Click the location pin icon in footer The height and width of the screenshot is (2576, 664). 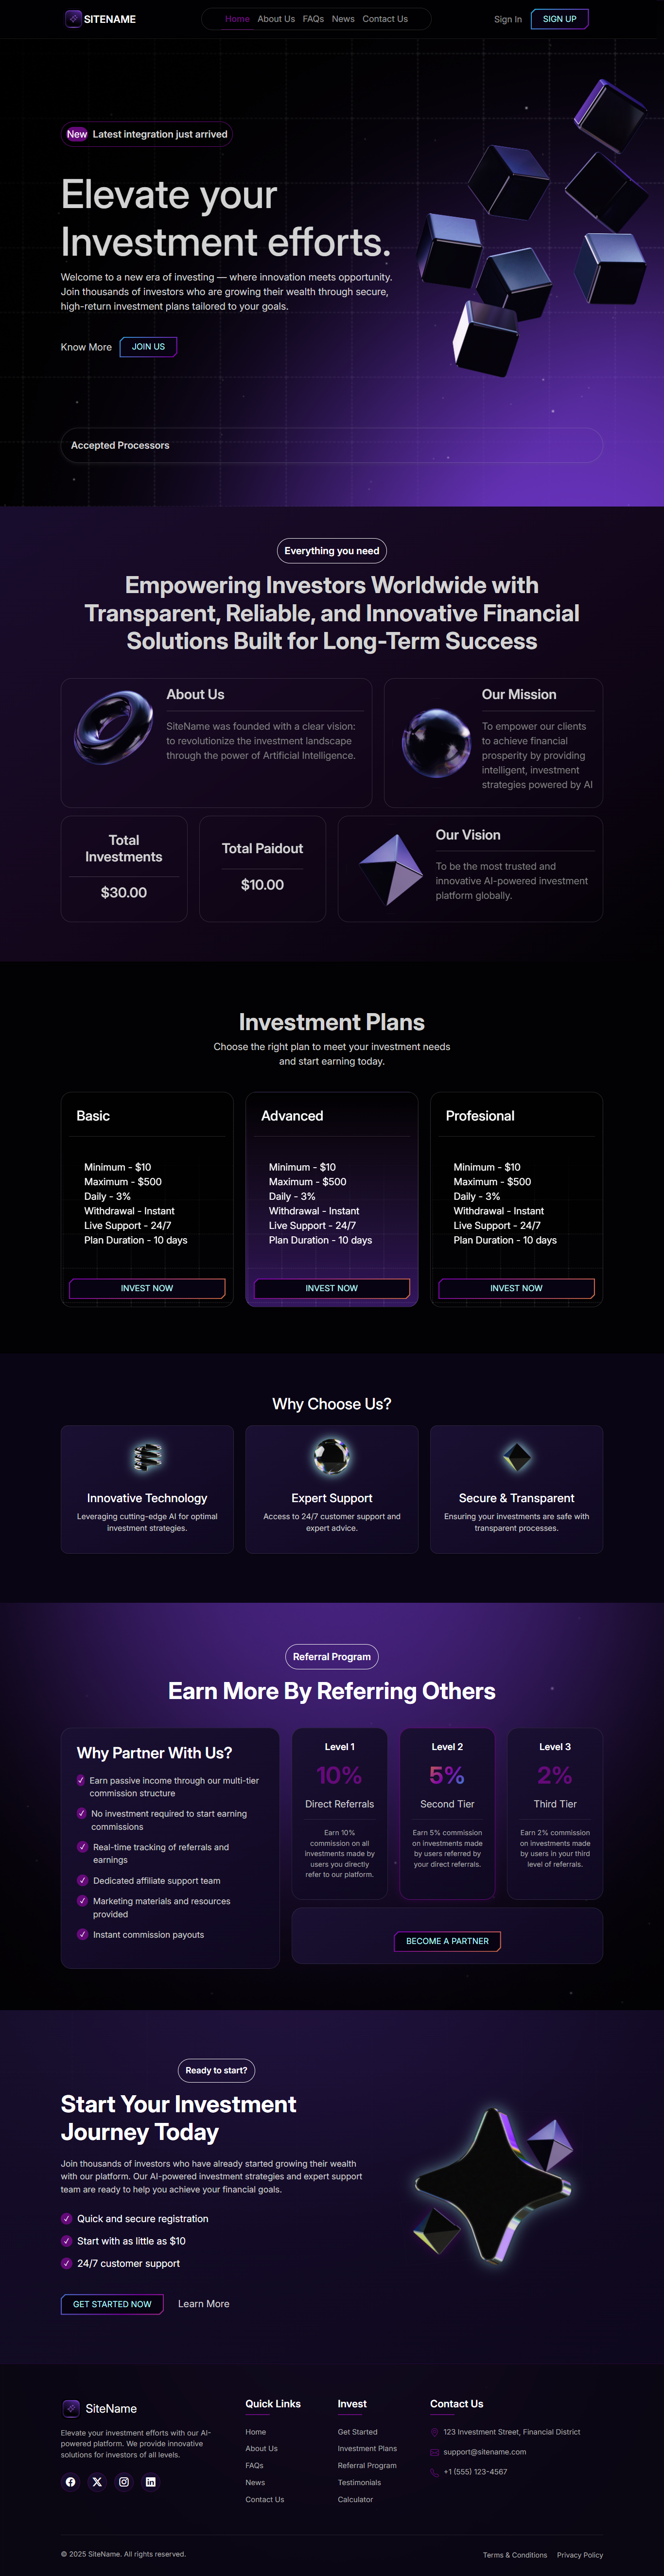[x=435, y=2432]
